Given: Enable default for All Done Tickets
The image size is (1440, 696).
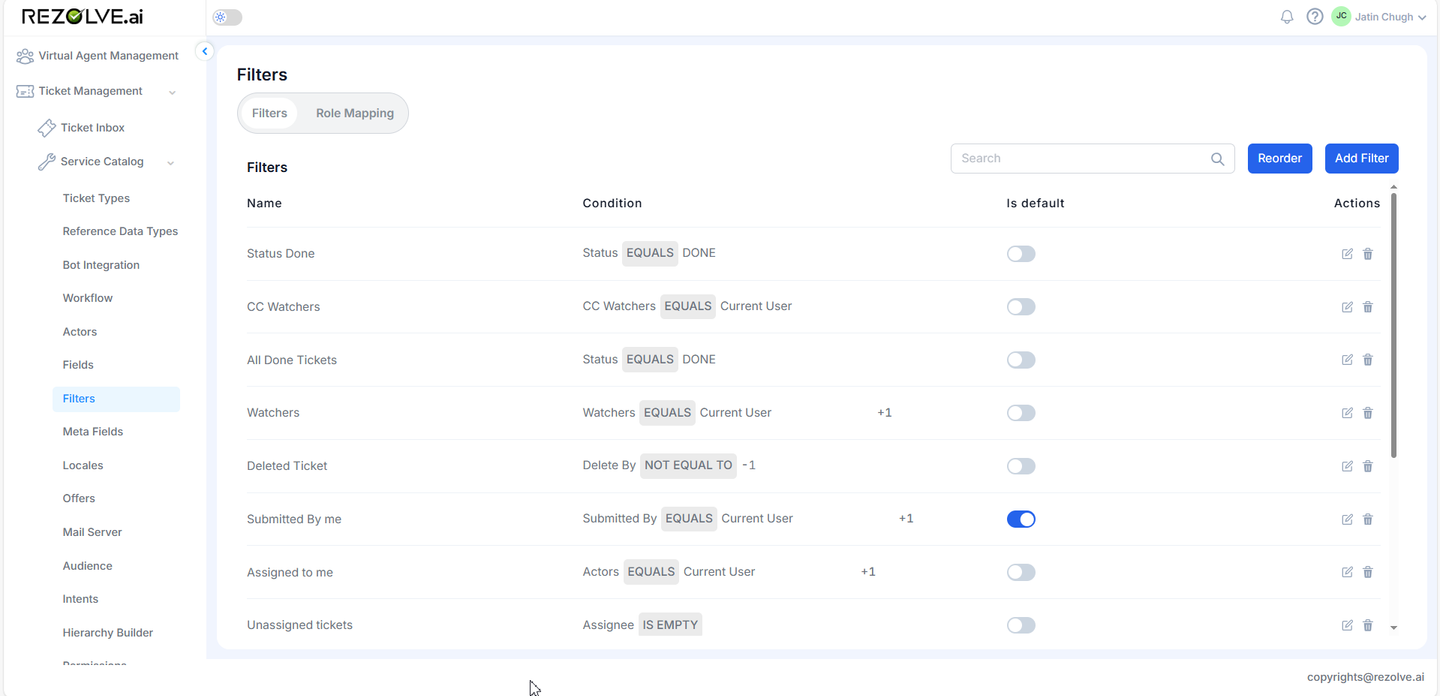Looking at the screenshot, I should pos(1021,360).
